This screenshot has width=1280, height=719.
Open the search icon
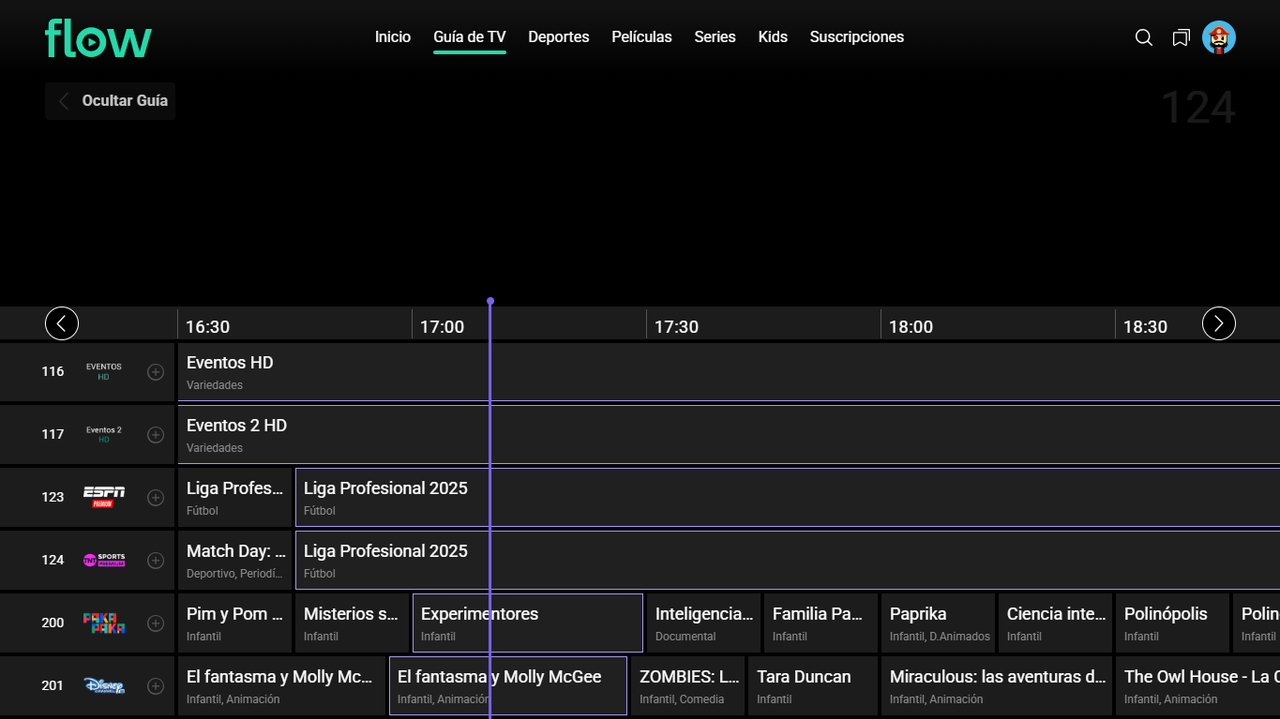[1144, 38]
